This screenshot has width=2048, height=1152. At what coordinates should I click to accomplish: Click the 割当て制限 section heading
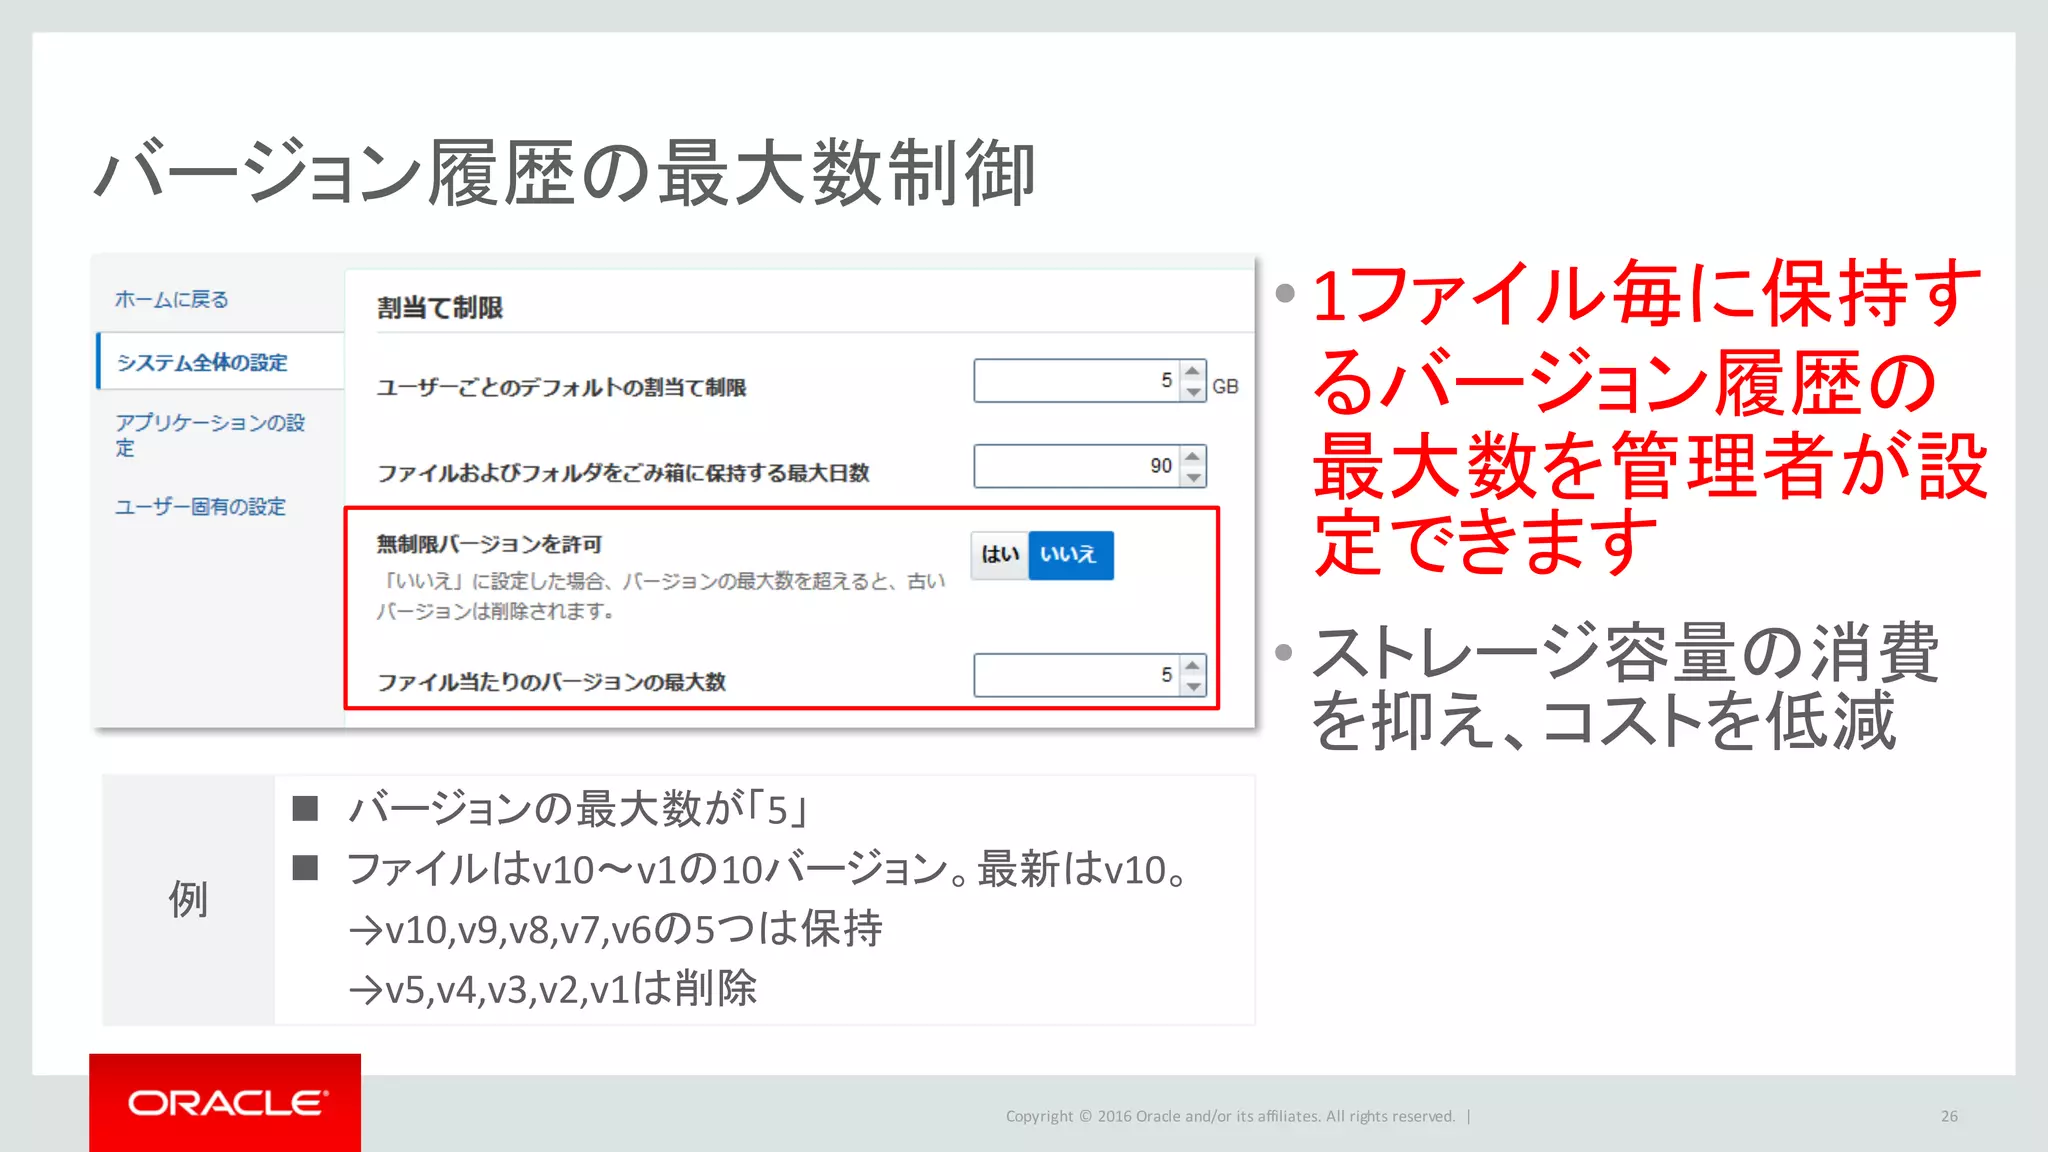(x=440, y=308)
